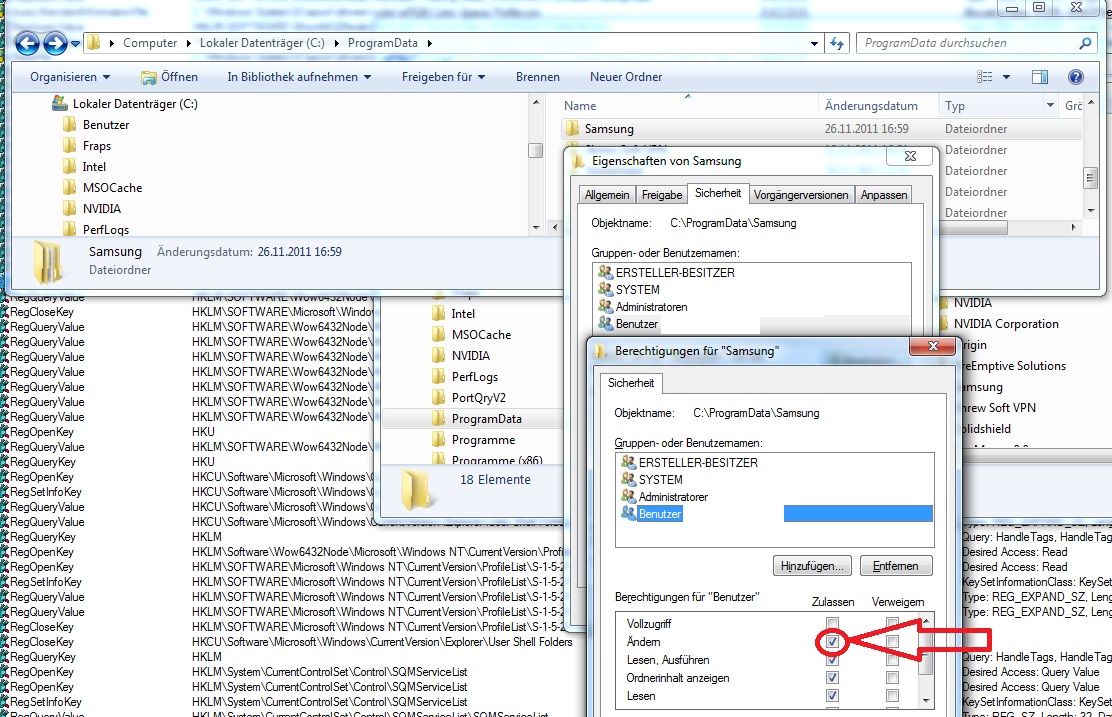
Task: Go back with the Explorer back arrow
Action: (x=27, y=43)
